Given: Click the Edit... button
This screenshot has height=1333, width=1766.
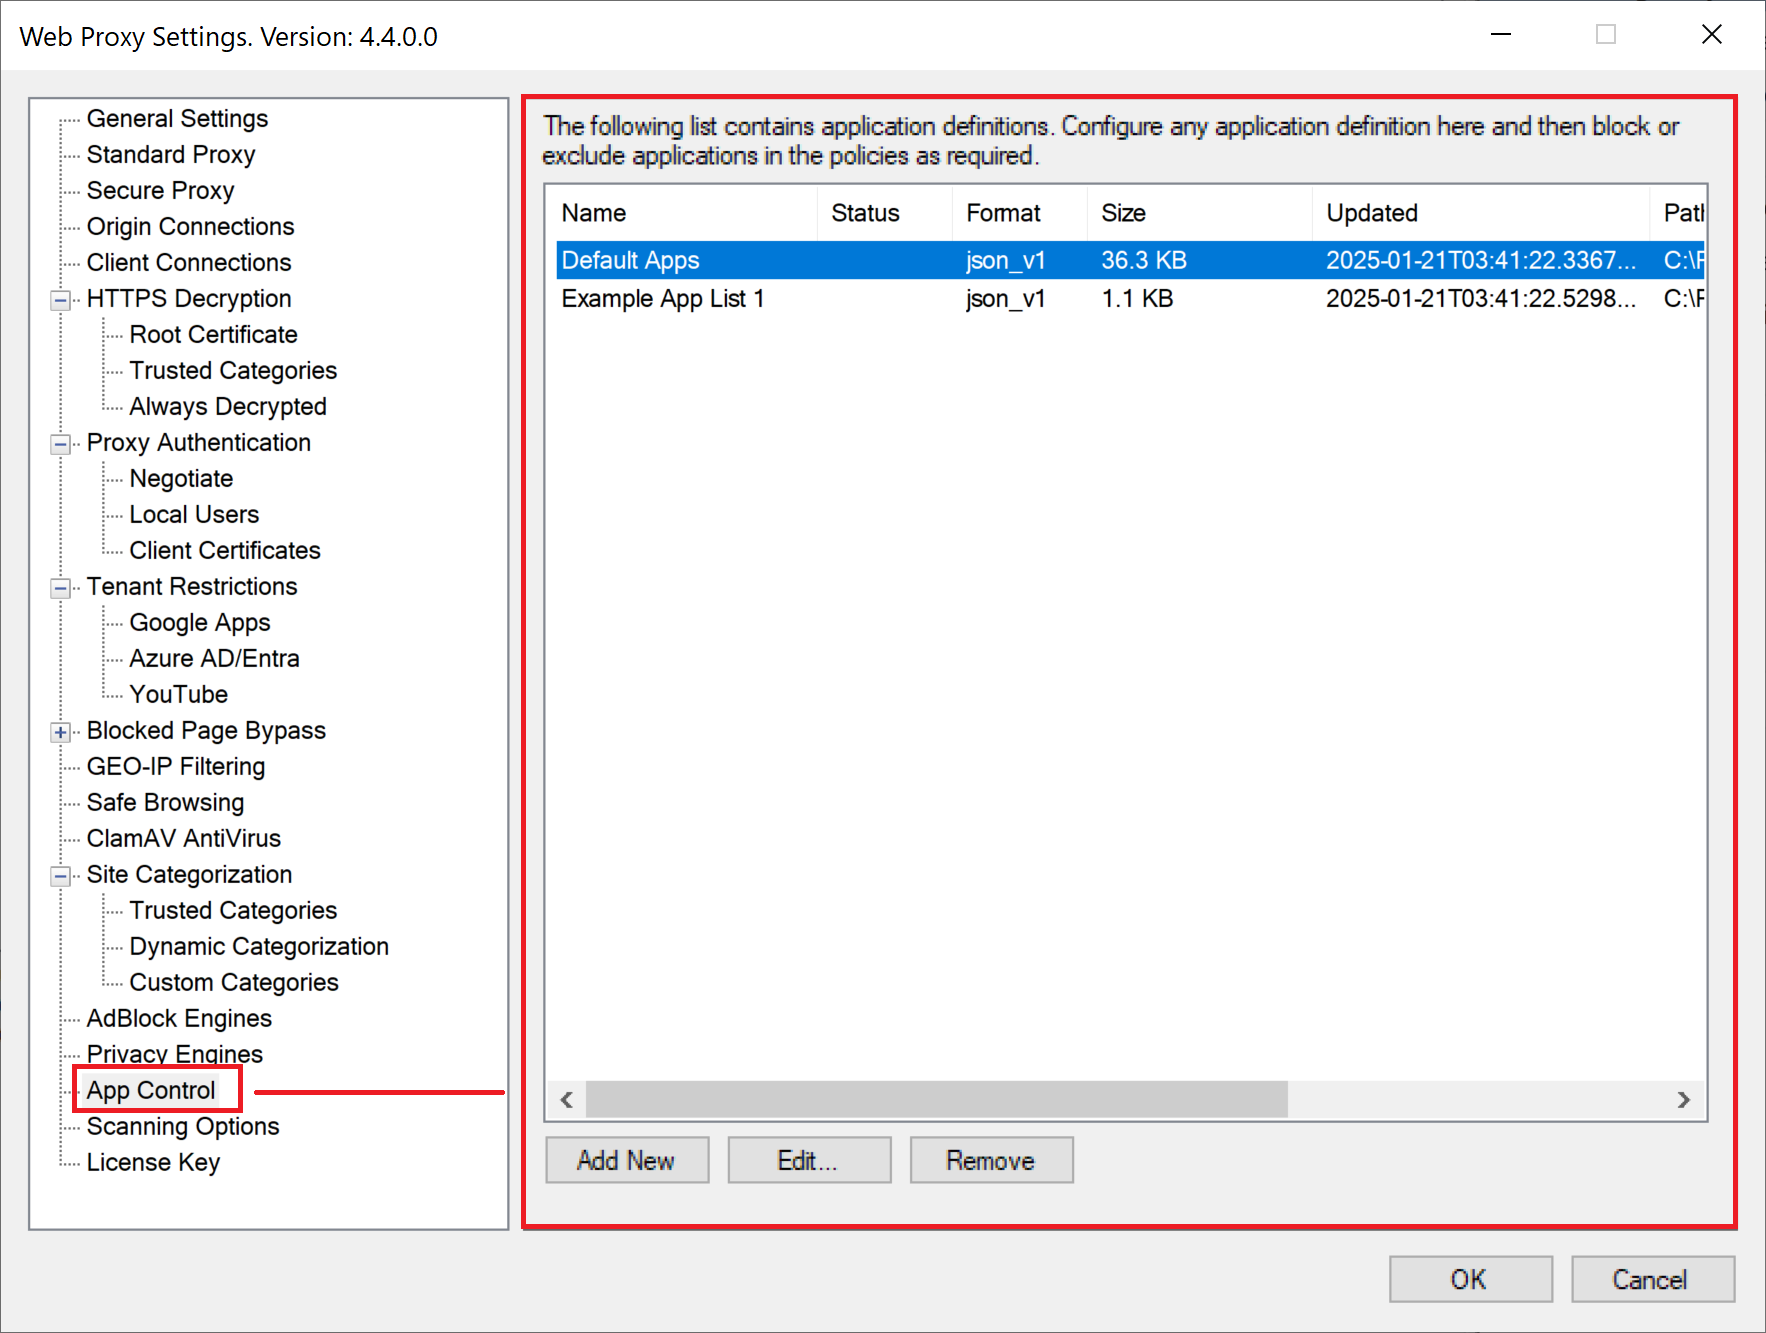Looking at the screenshot, I should tap(809, 1160).
